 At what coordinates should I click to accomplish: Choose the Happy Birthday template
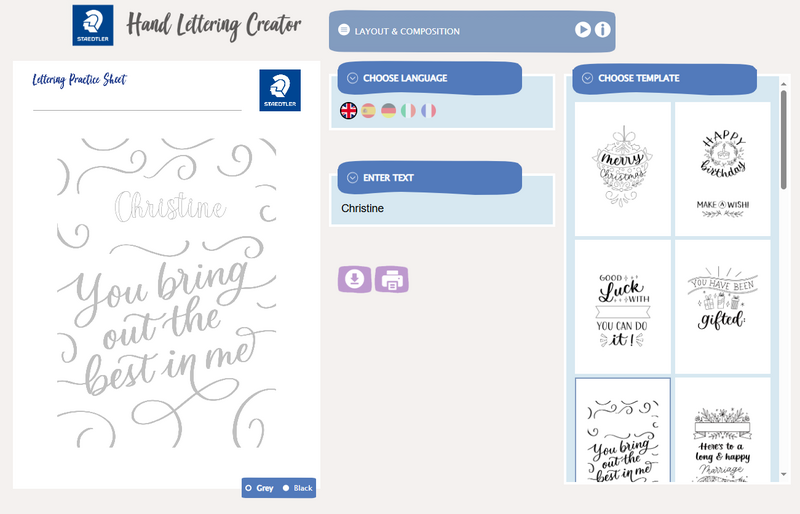(722, 169)
